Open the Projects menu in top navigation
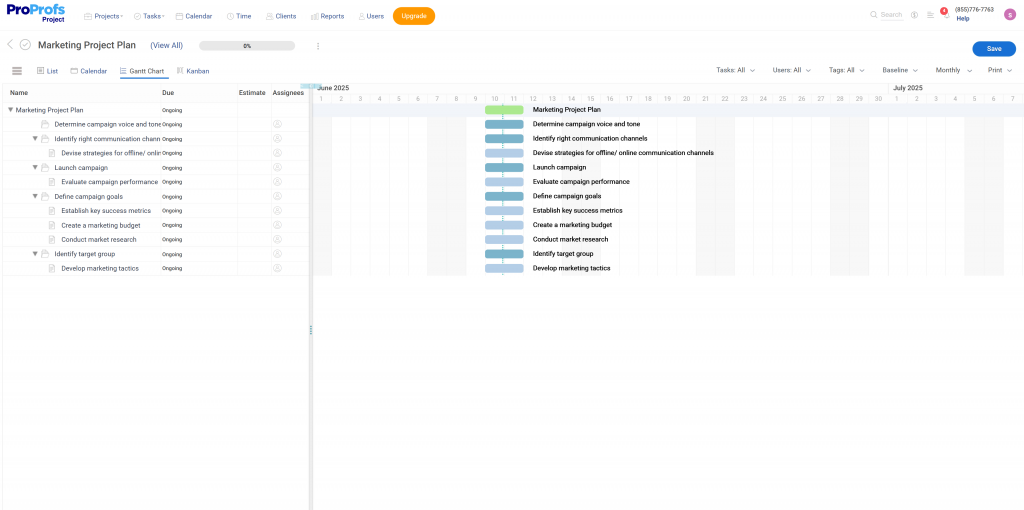This screenshot has height=510, width=1024. click(x=103, y=16)
